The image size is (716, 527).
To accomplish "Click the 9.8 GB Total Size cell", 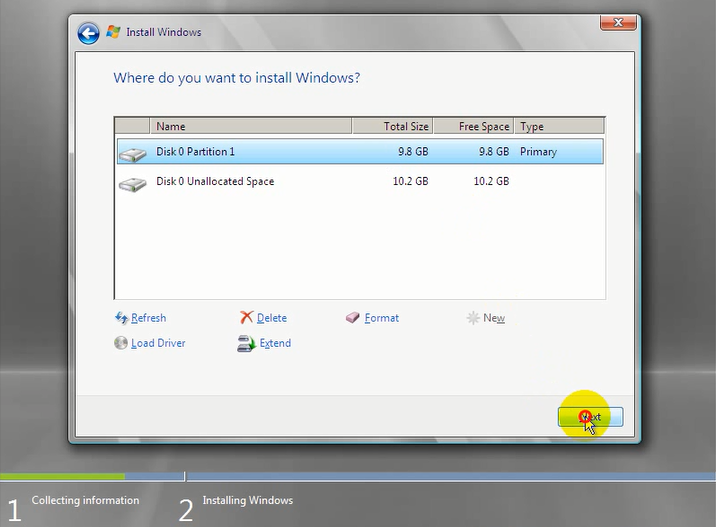I will pos(413,152).
